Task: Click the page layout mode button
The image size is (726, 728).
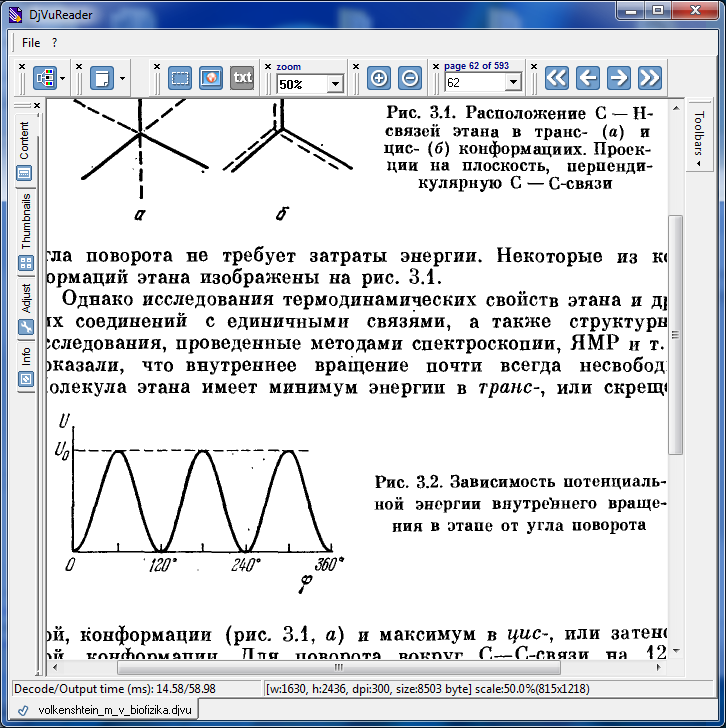Action: tap(102, 78)
